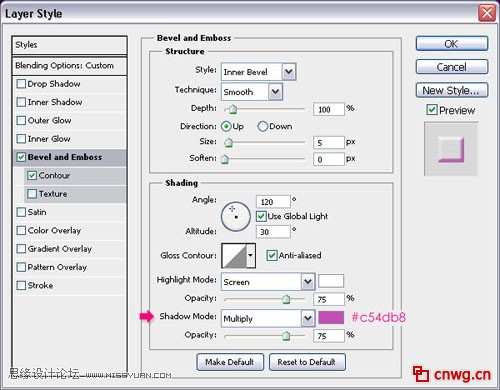
Task: Enable the Texture checkbox
Action: tap(32, 194)
